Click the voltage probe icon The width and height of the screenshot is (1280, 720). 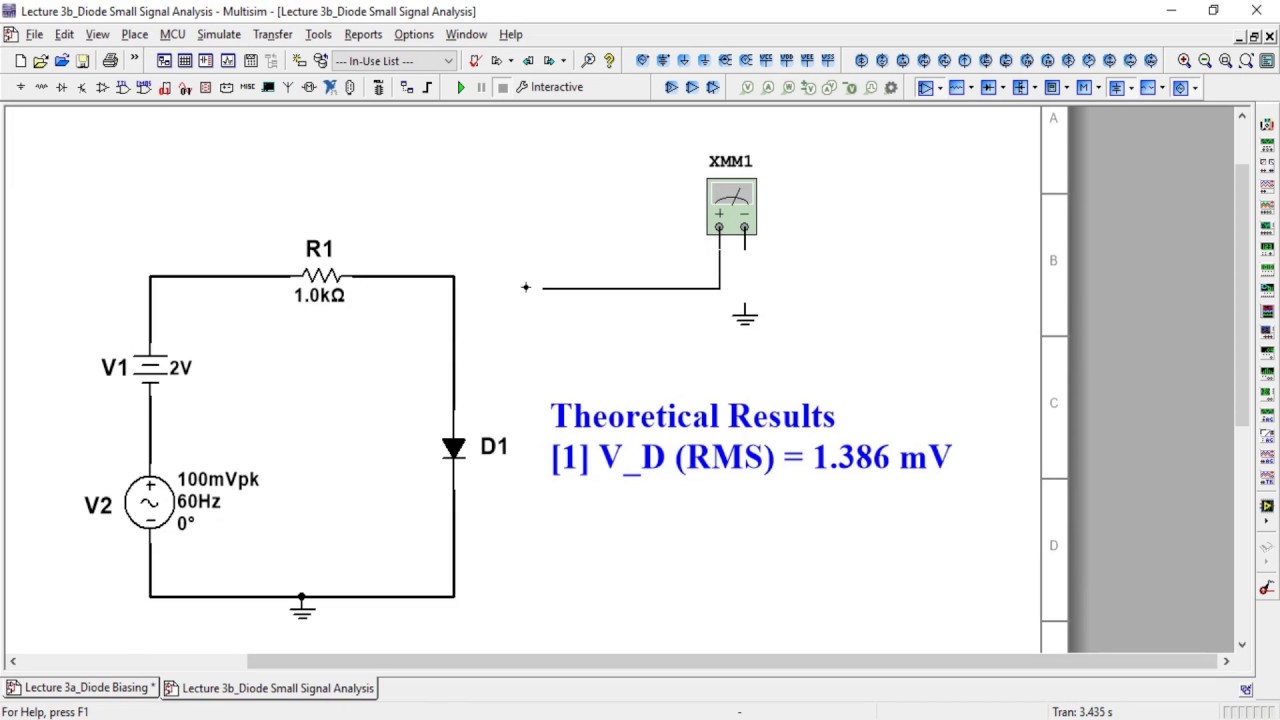tap(747, 88)
